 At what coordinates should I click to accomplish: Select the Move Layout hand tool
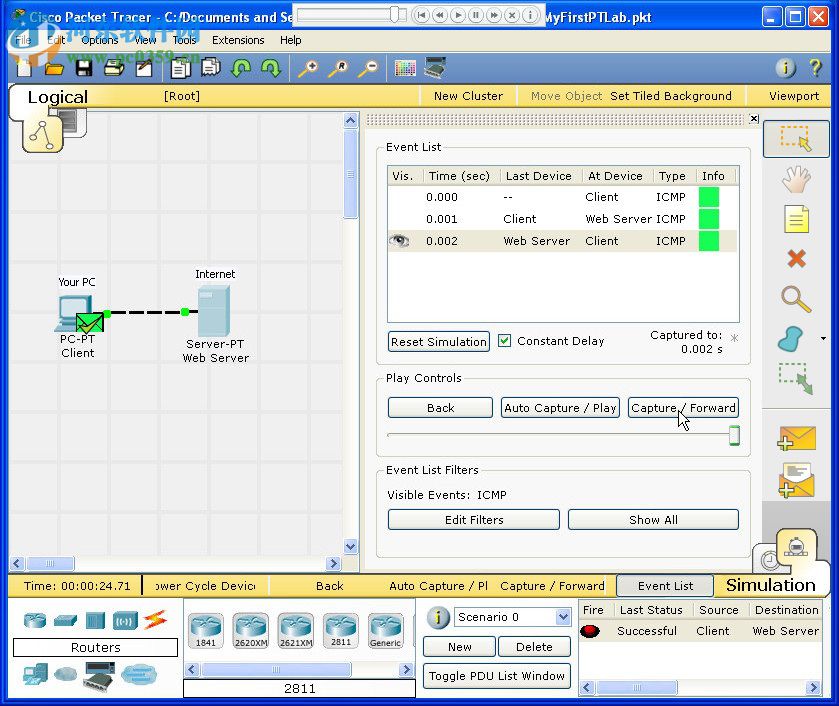tap(796, 179)
